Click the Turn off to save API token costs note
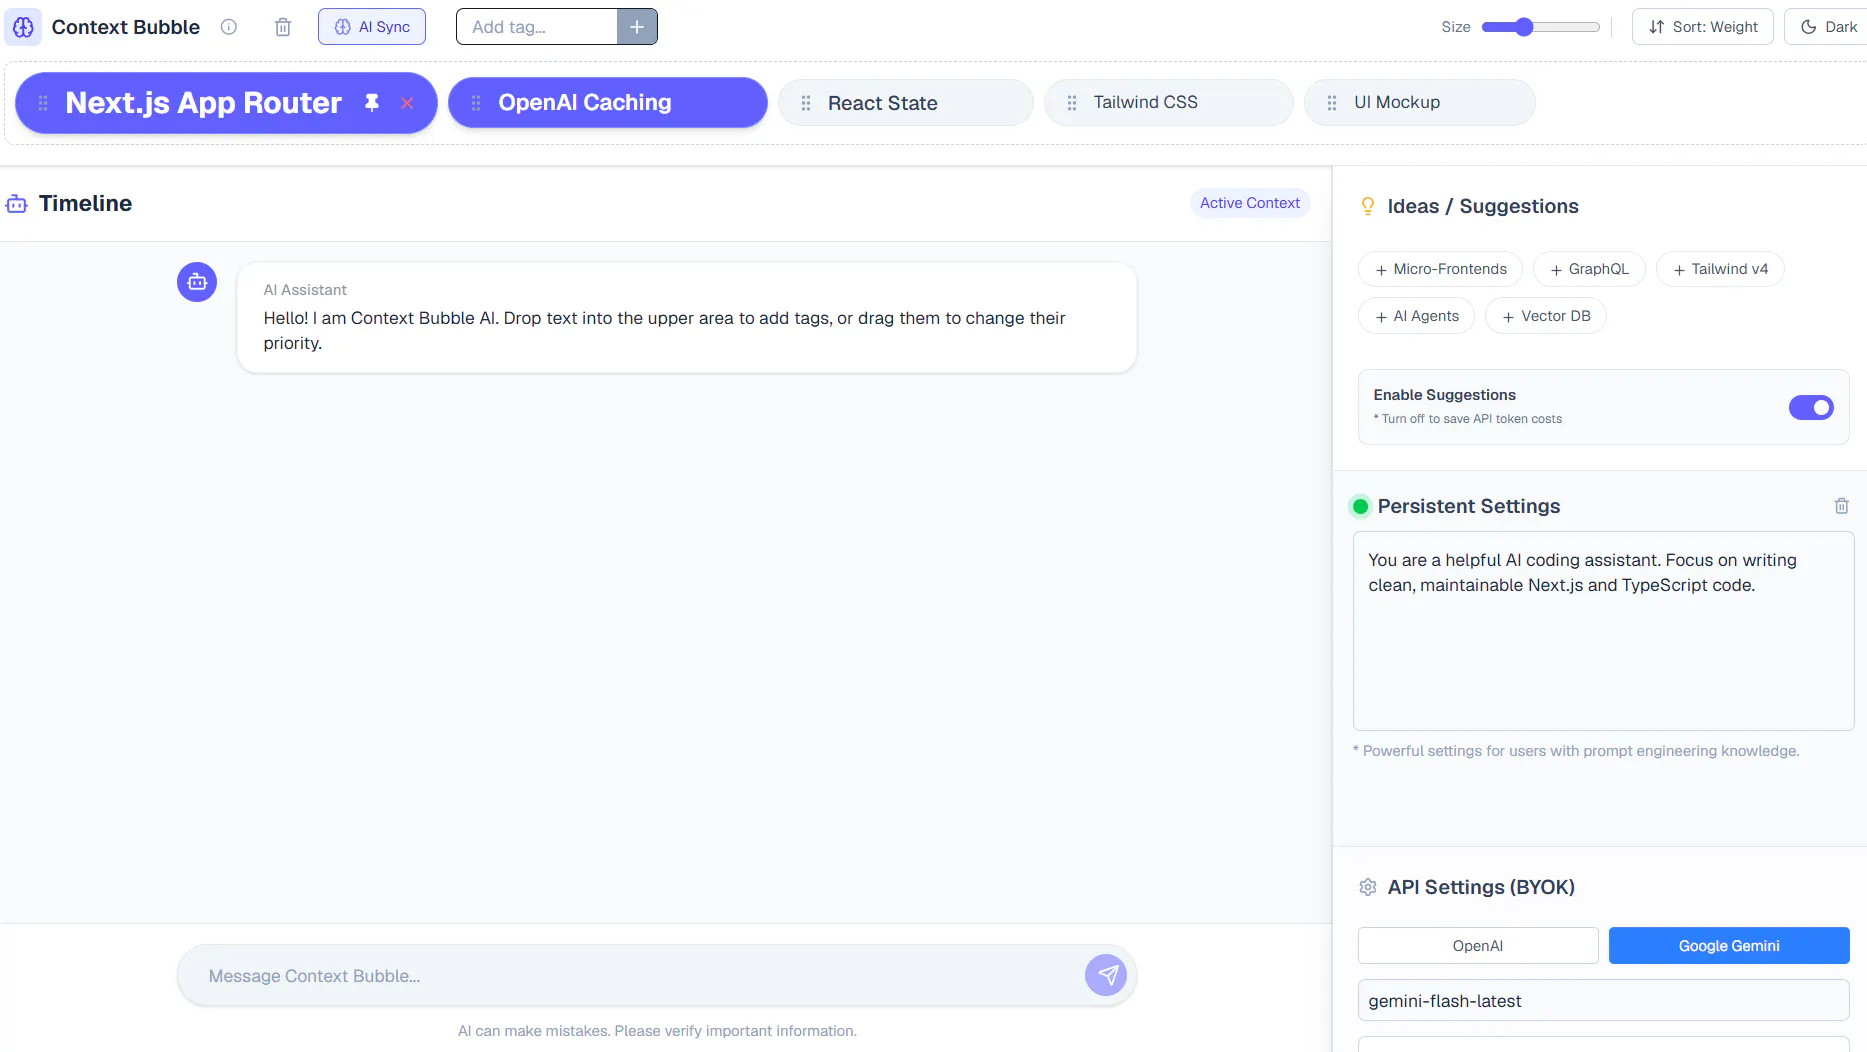1867x1052 pixels. pyautogui.click(x=1468, y=419)
